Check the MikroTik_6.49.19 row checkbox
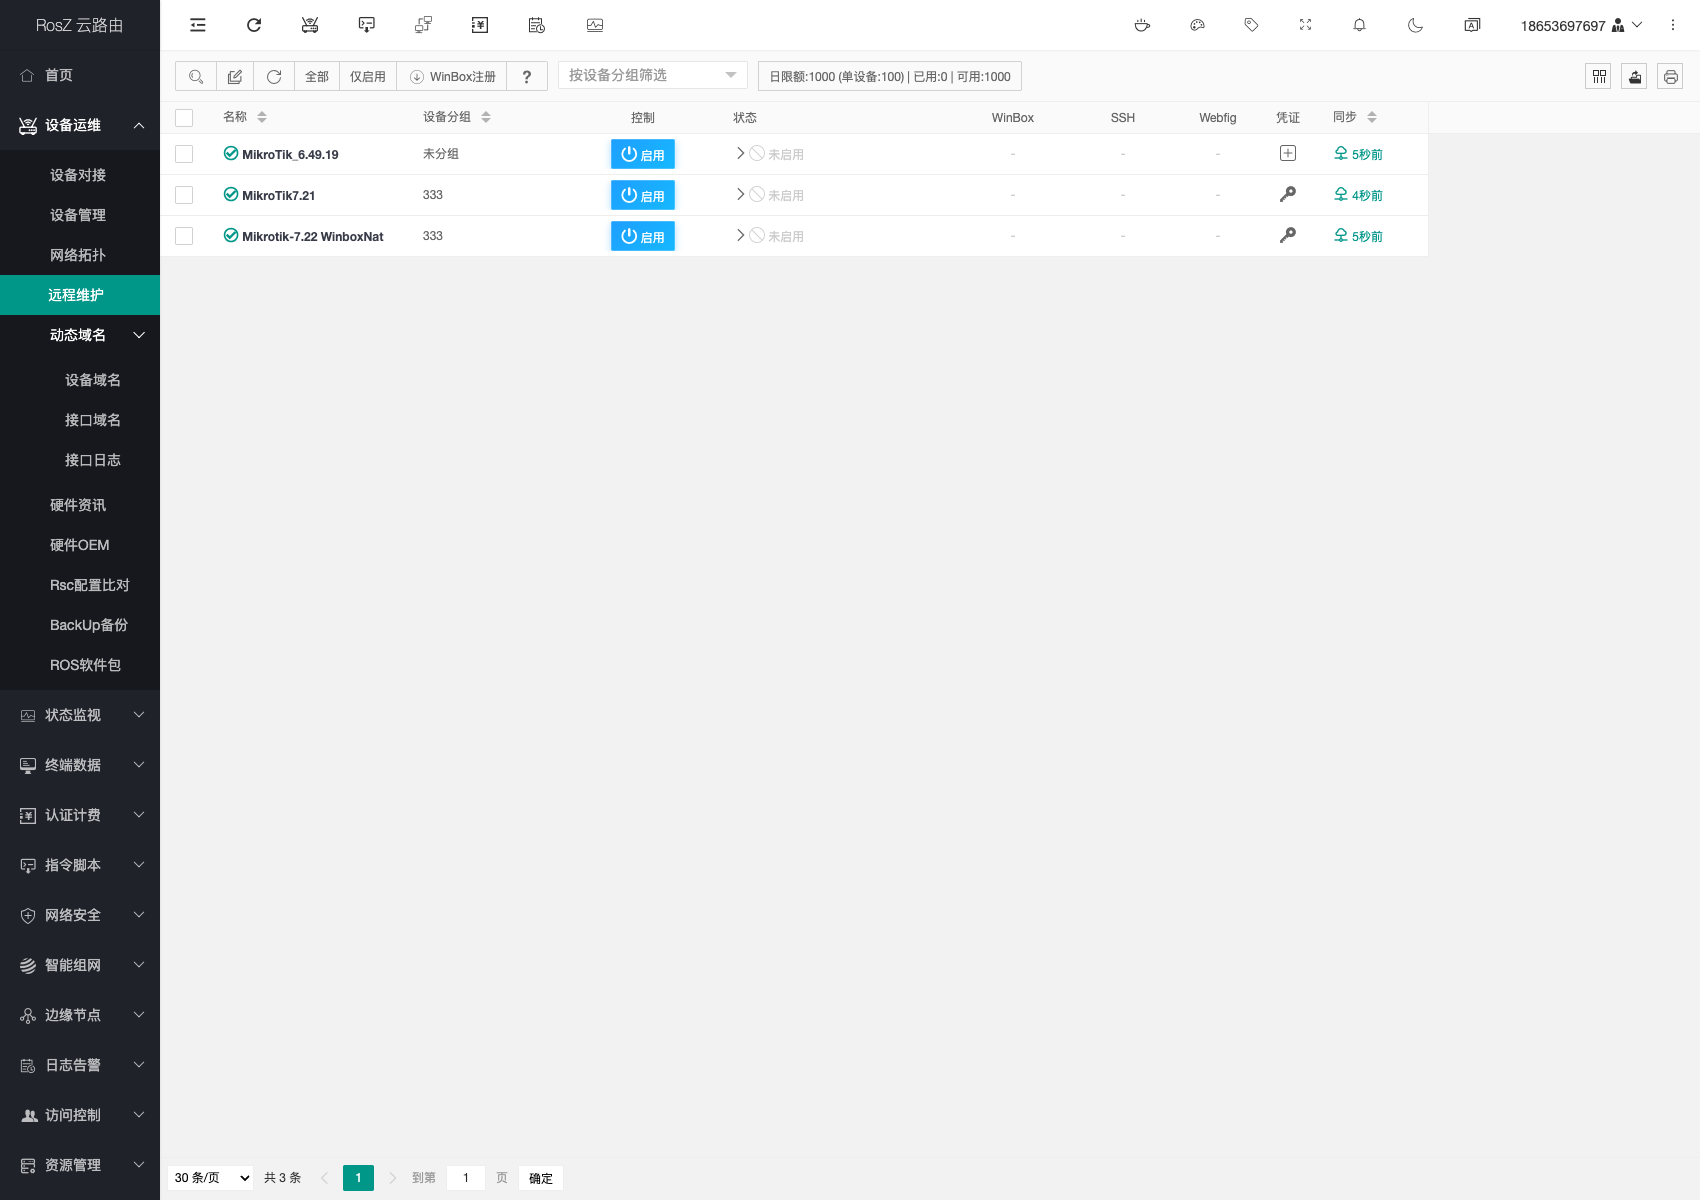1700x1200 pixels. click(184, 154)
